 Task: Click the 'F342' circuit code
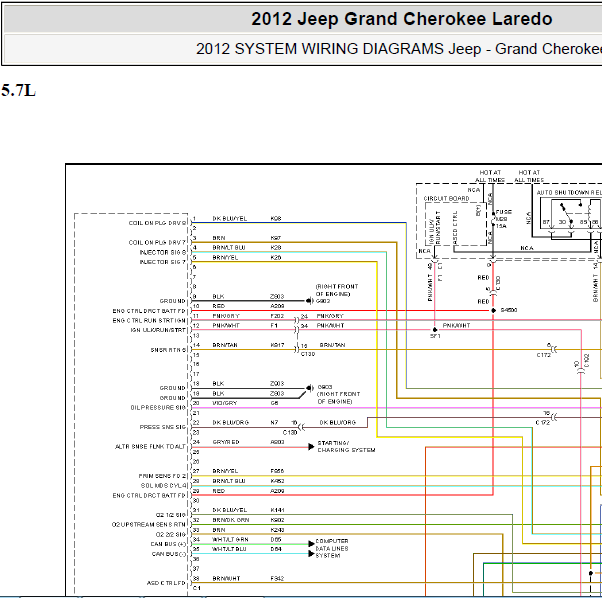[277, 578]
